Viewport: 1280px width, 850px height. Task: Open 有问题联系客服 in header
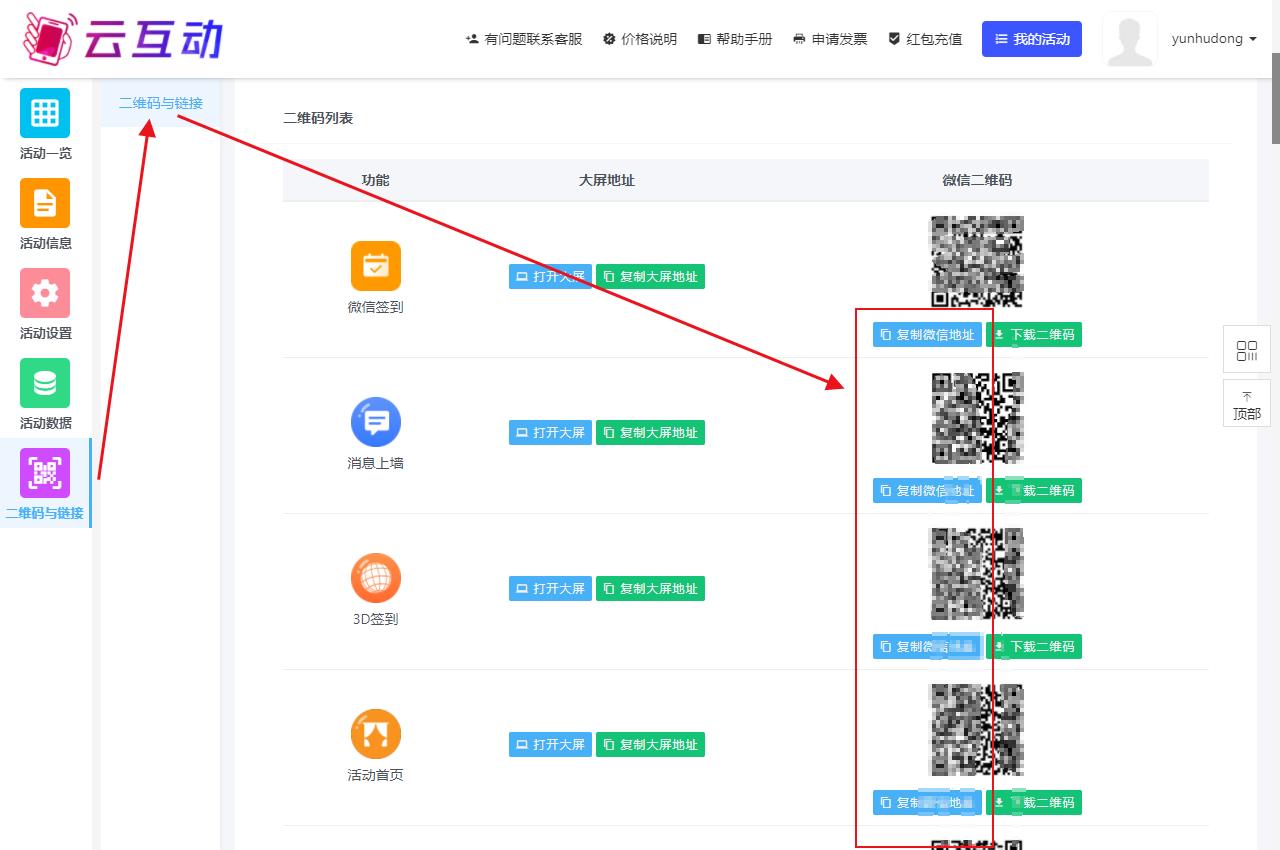[x=524, y=39]
